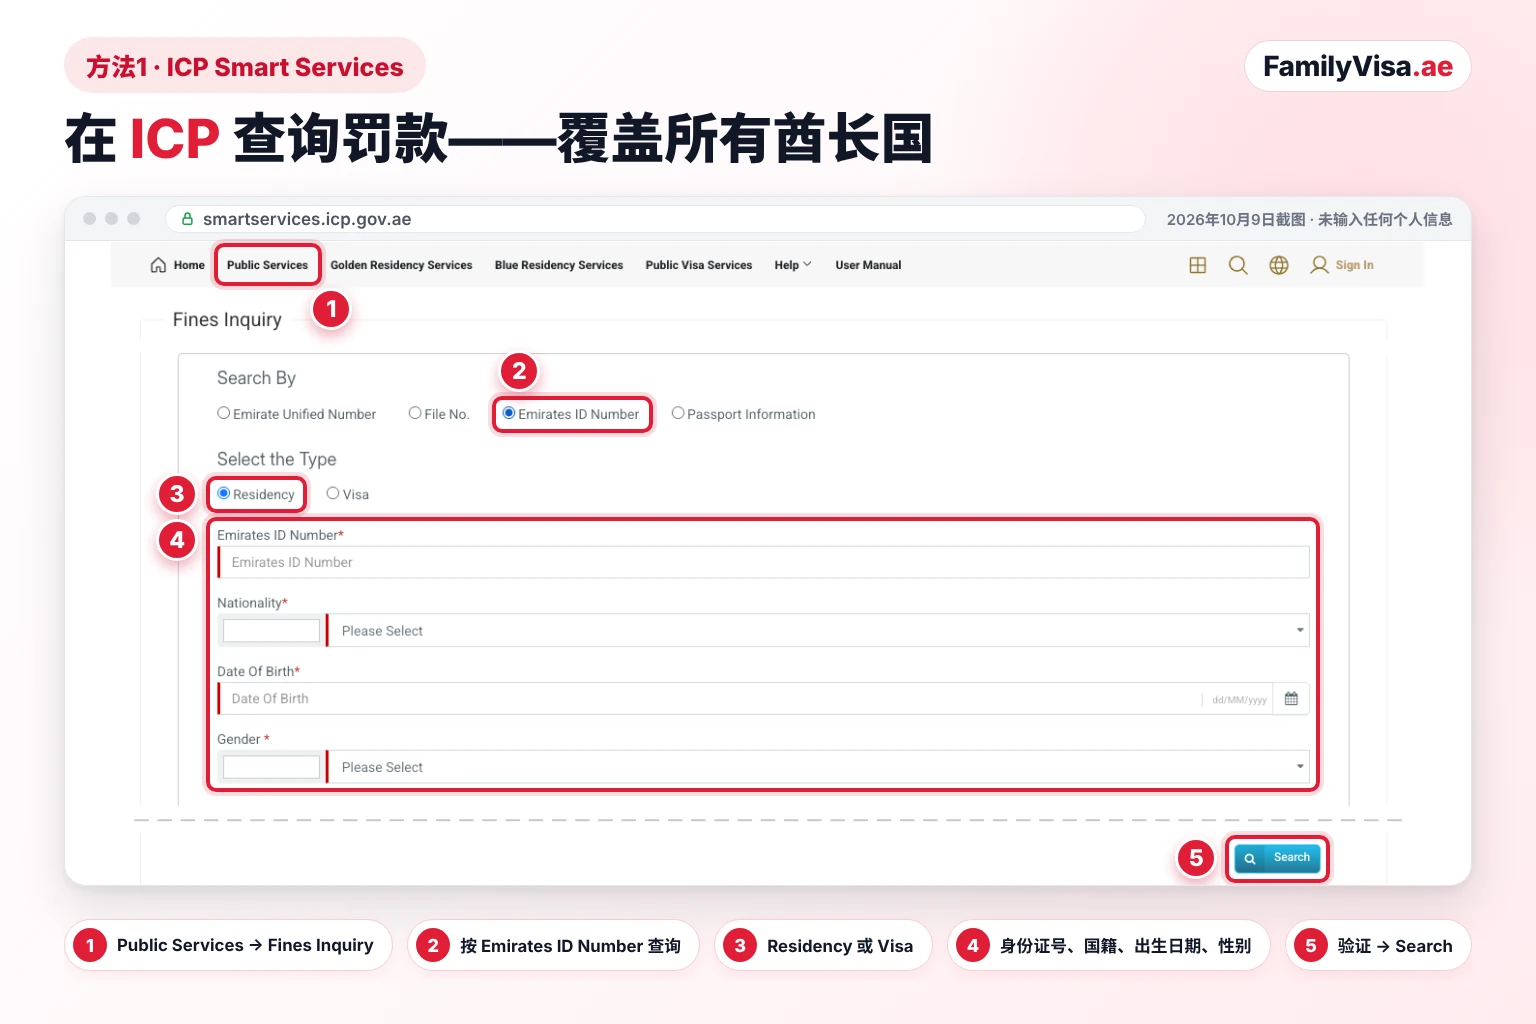Open the globe language icon
Screen dimensions: 1536x1024
pyautogui.click(x=1279, y=265)
